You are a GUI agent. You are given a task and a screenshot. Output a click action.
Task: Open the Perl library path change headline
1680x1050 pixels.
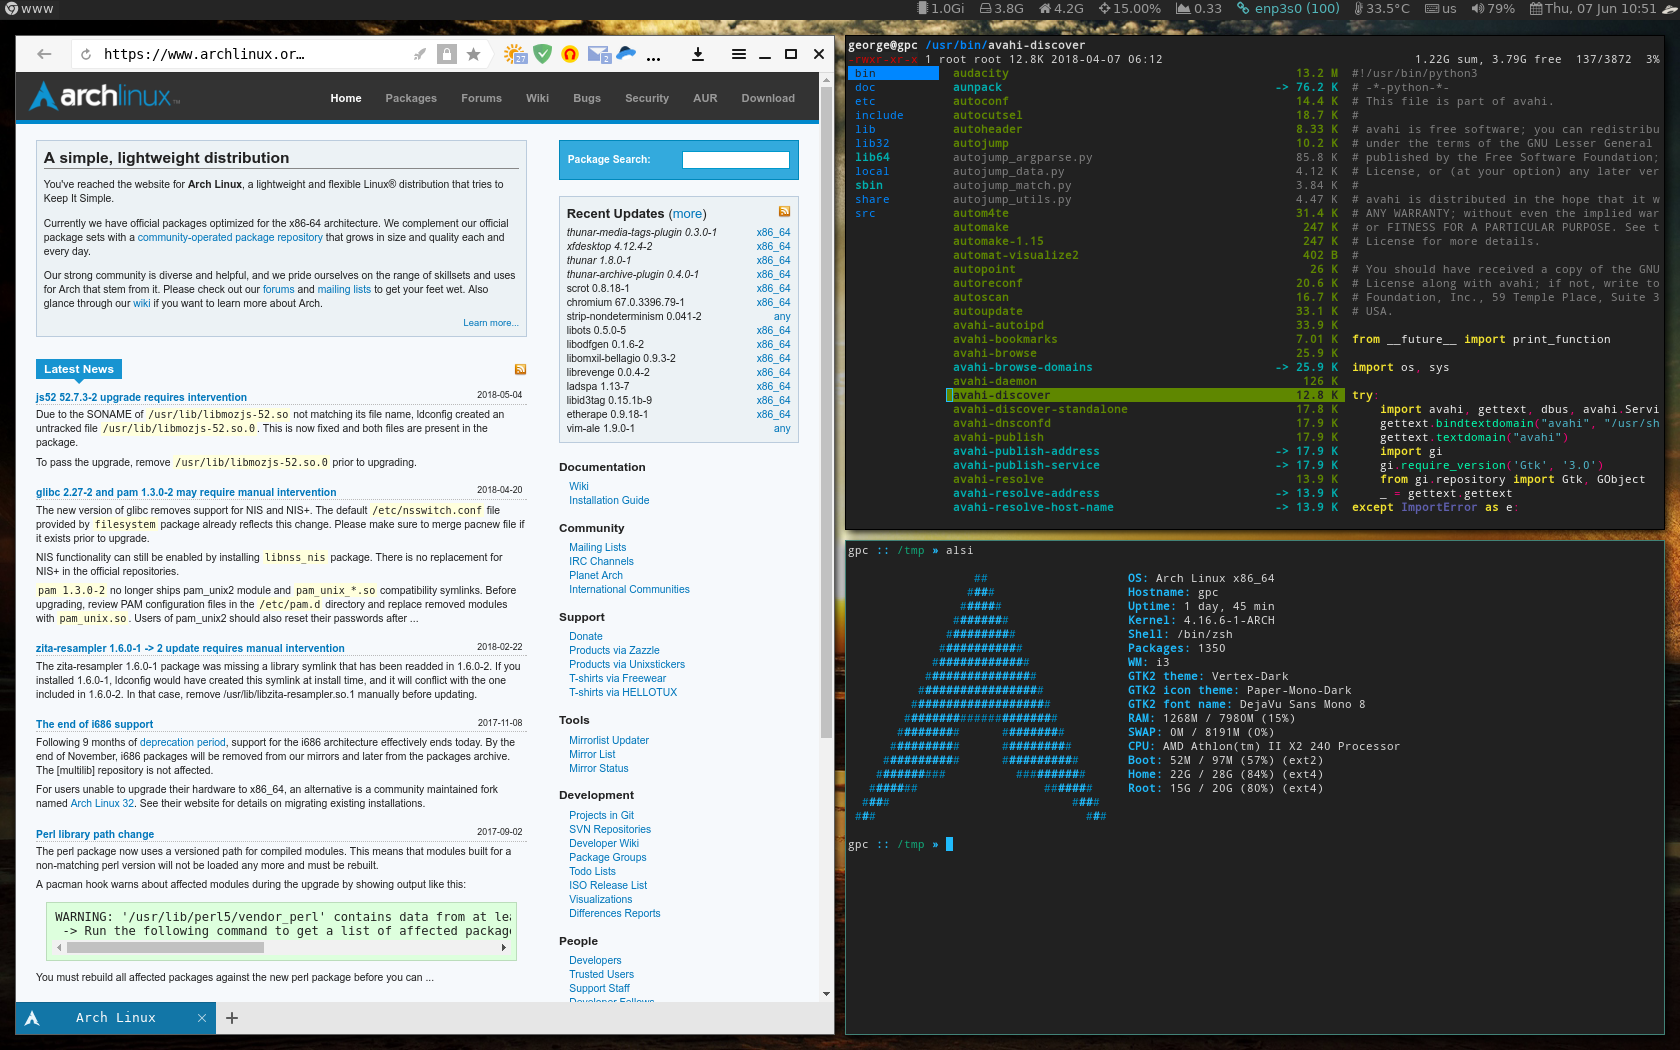[95, 834]
